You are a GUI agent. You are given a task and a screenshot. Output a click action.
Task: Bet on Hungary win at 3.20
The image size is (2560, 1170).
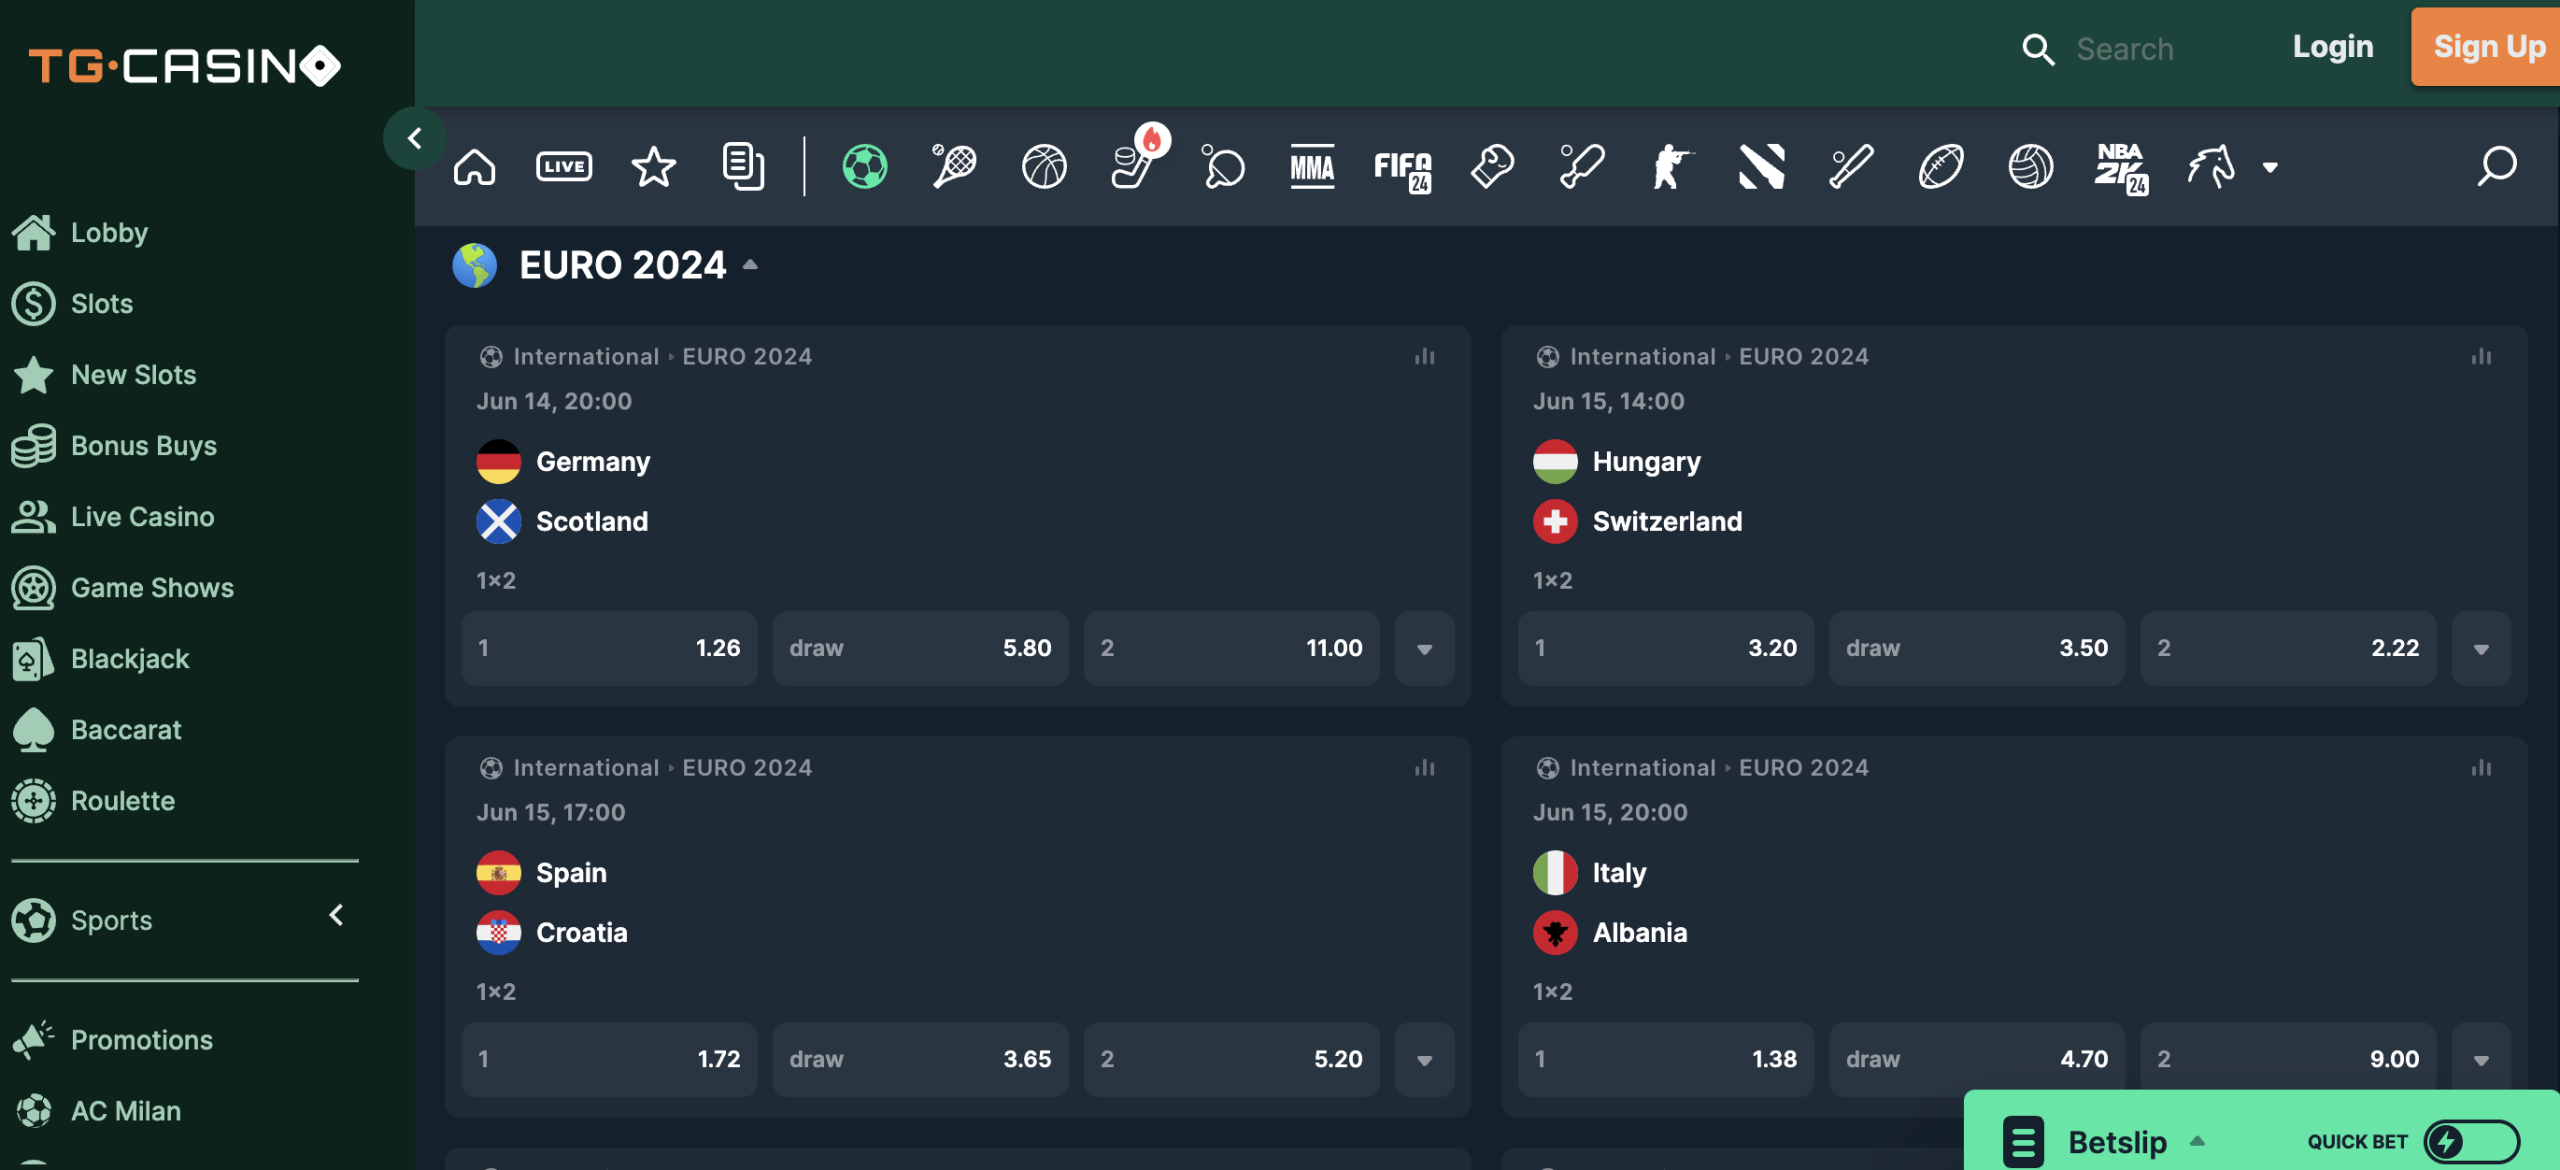1666,649
